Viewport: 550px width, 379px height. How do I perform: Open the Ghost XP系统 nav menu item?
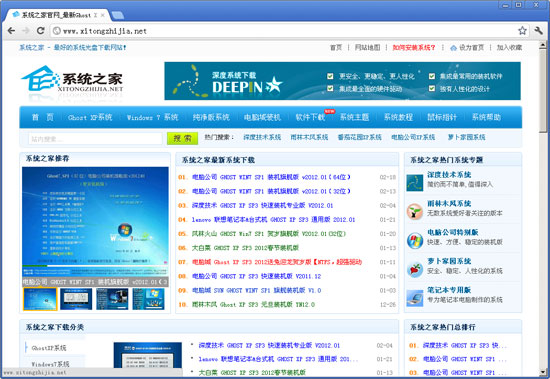point(90,117)
